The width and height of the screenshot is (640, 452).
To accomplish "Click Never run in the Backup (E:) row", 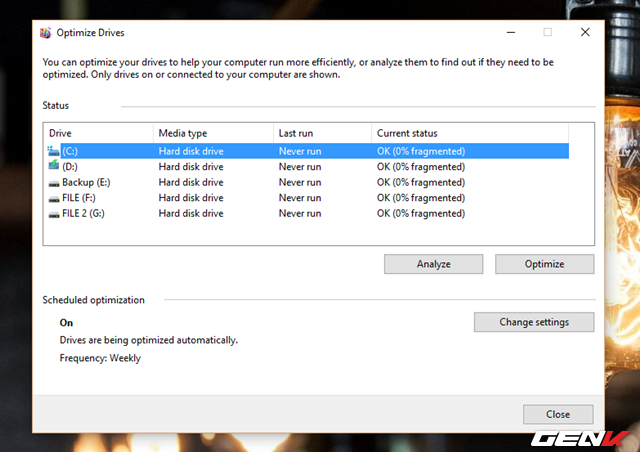I will pyautogui.click(x=300, y=182).
